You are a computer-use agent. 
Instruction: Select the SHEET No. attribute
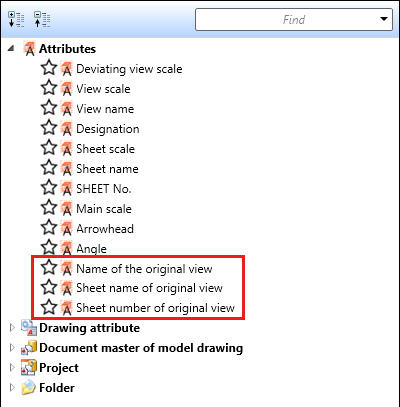104,189
